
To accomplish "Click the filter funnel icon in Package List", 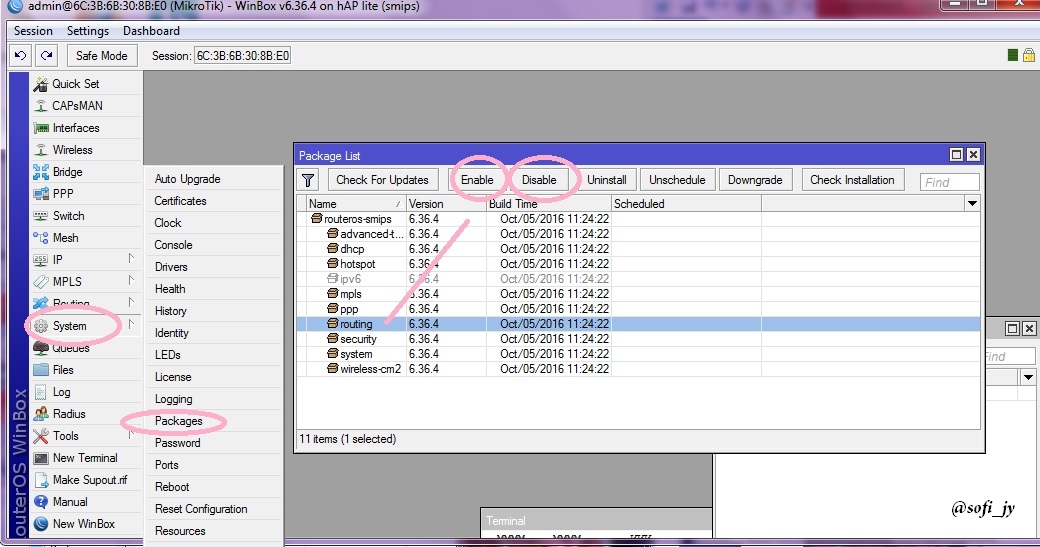I will [308, 180].
